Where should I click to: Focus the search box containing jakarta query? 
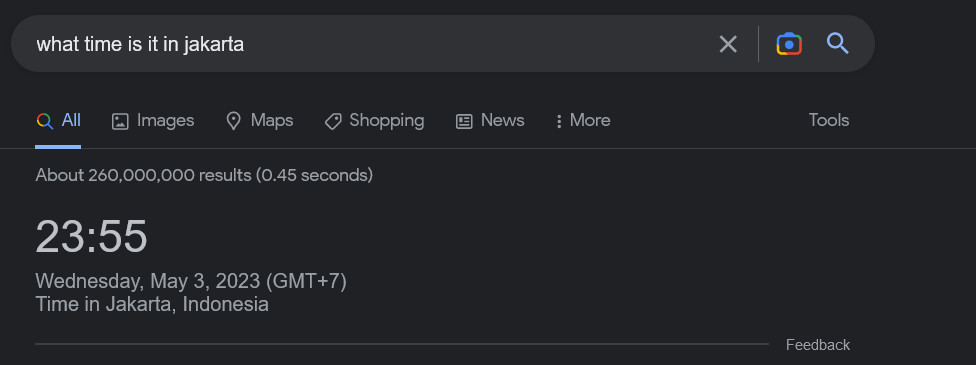pyautogui.click(x=373, y=44)
